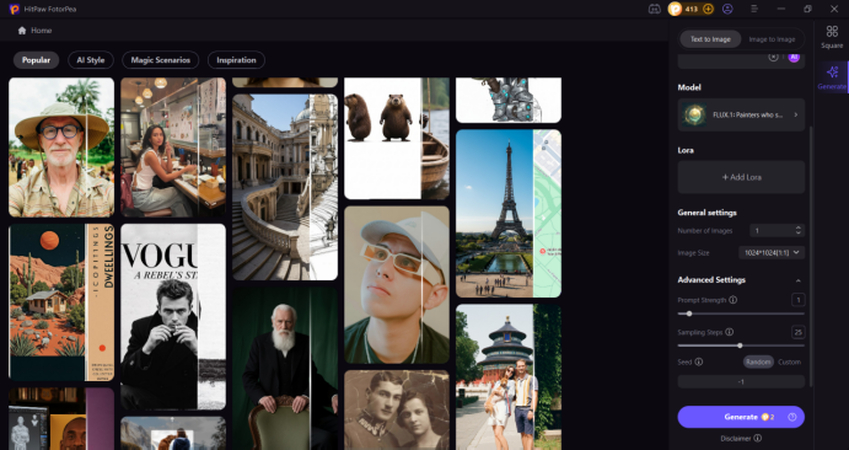Image resolution: width=849 pixels, height=450 pixels.
Task: Click the Prompt Strength value box
Action: pyautogui.click(x=798, y=299)
